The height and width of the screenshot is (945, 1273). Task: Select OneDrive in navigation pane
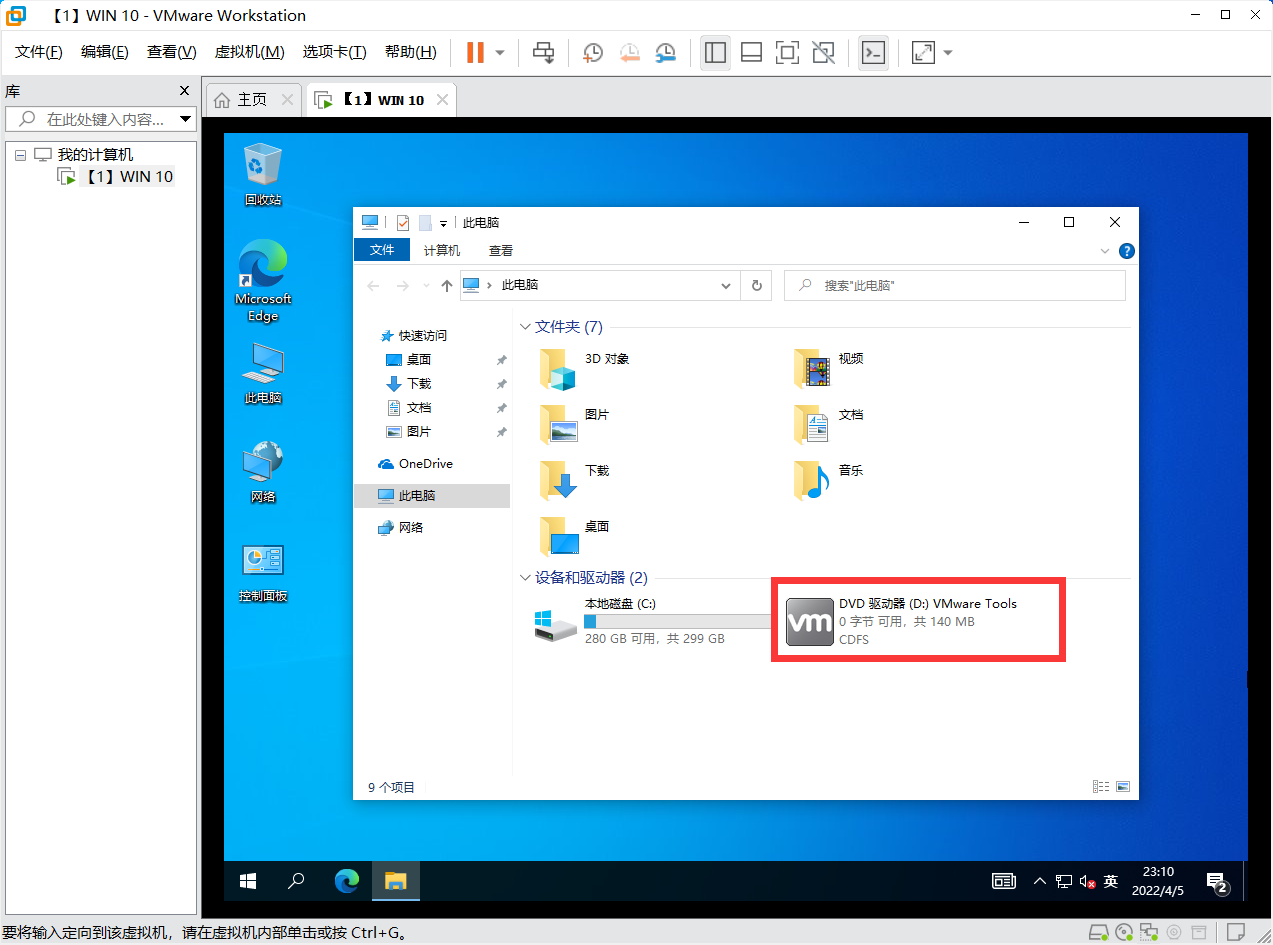(416, 464)
